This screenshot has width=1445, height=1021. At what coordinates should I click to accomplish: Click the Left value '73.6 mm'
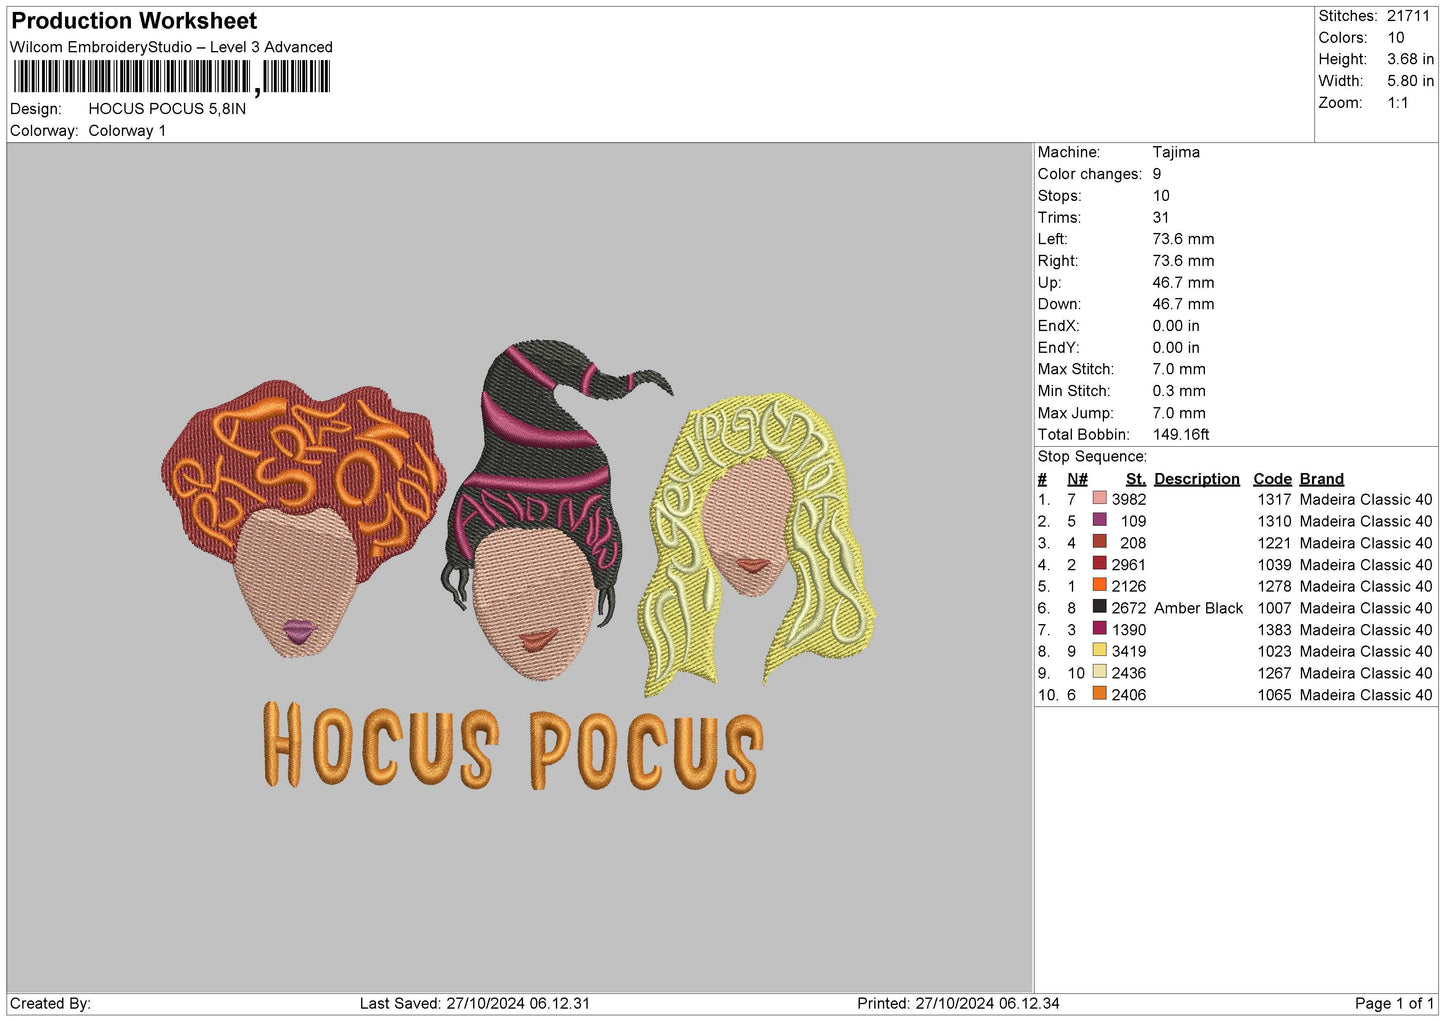(x=1183, y=239)
